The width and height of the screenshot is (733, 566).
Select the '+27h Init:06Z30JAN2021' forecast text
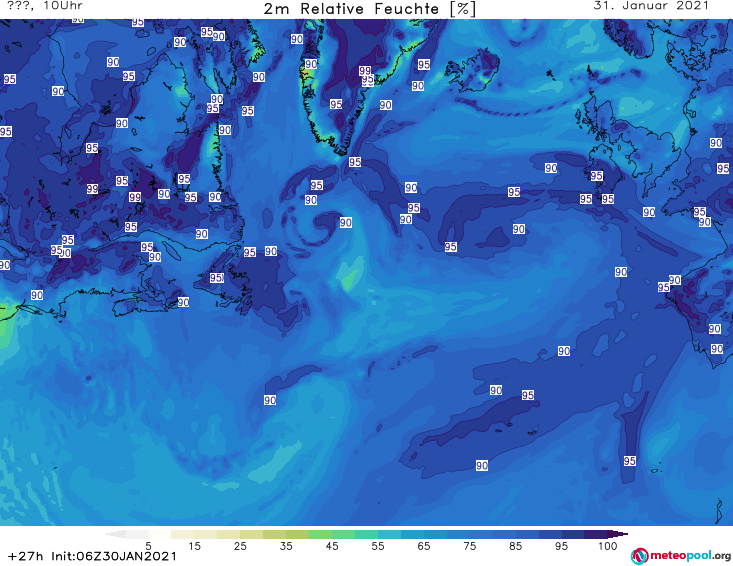click(x=93, y=556)
